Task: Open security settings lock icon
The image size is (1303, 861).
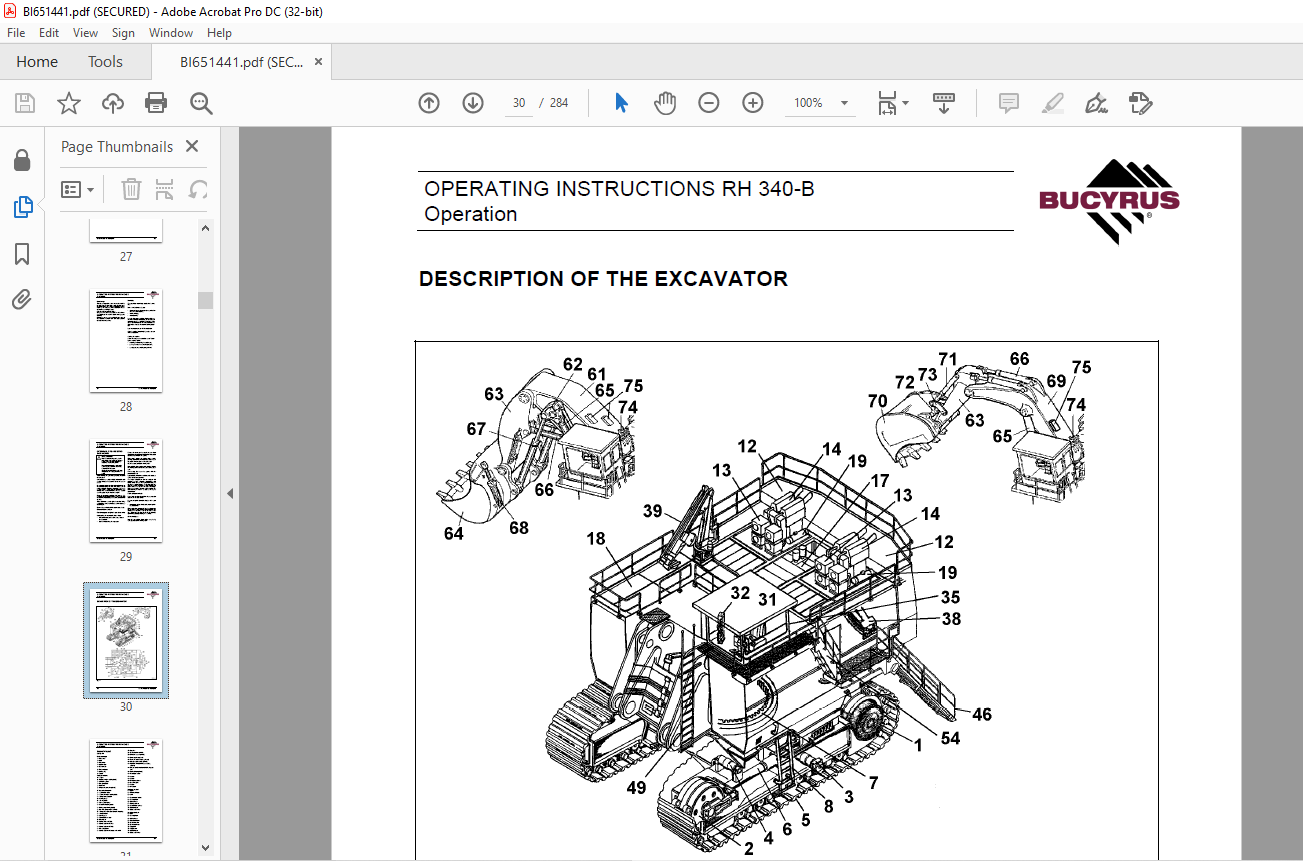Action: (x=22, y=160)
